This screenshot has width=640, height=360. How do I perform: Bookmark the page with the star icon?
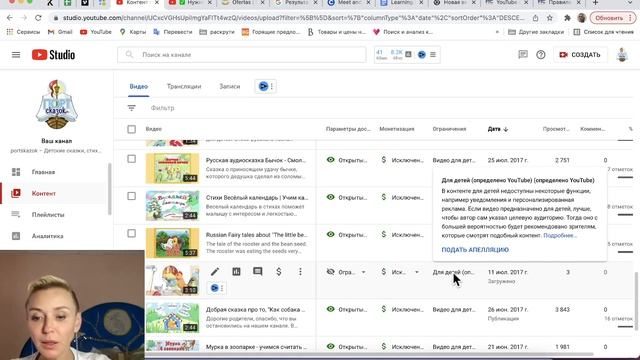(550, 18)
